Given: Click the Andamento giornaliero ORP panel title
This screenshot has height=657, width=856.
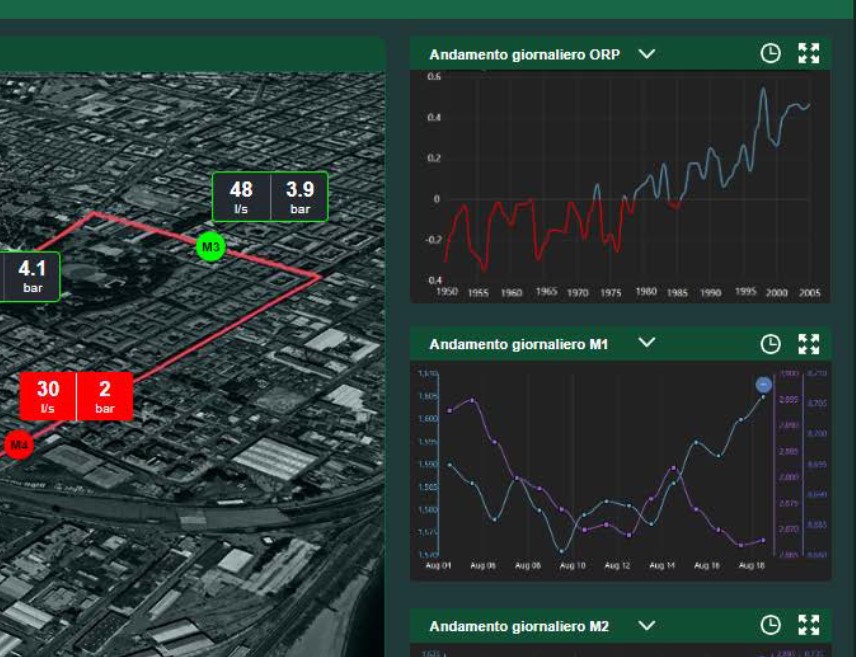Looking at the screenshot, I should coord(524,55).
